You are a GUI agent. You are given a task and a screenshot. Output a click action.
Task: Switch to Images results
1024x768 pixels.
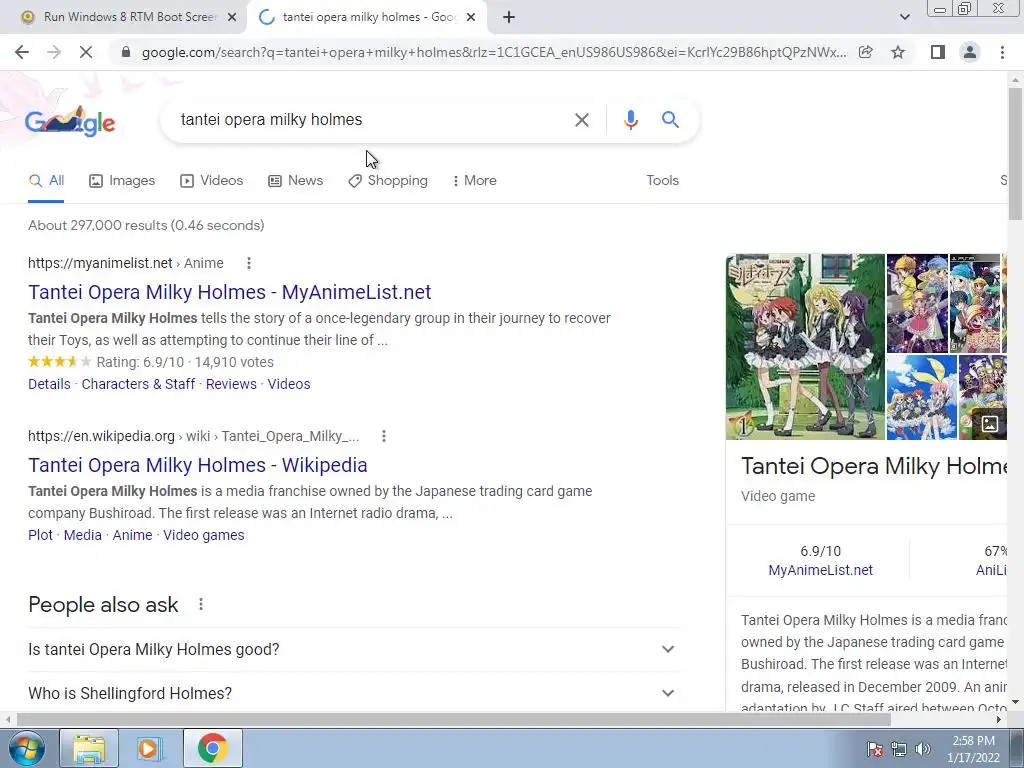click(x=122, y=180)
